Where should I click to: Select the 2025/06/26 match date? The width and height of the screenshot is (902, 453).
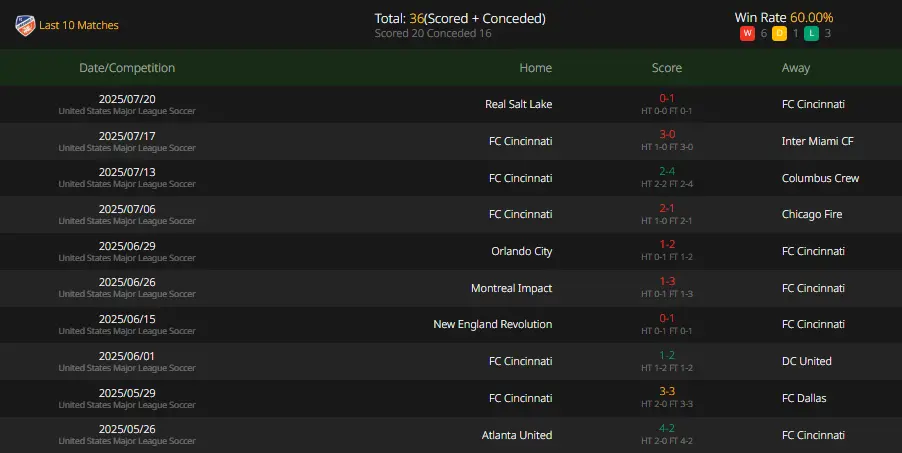coord(127,282)
